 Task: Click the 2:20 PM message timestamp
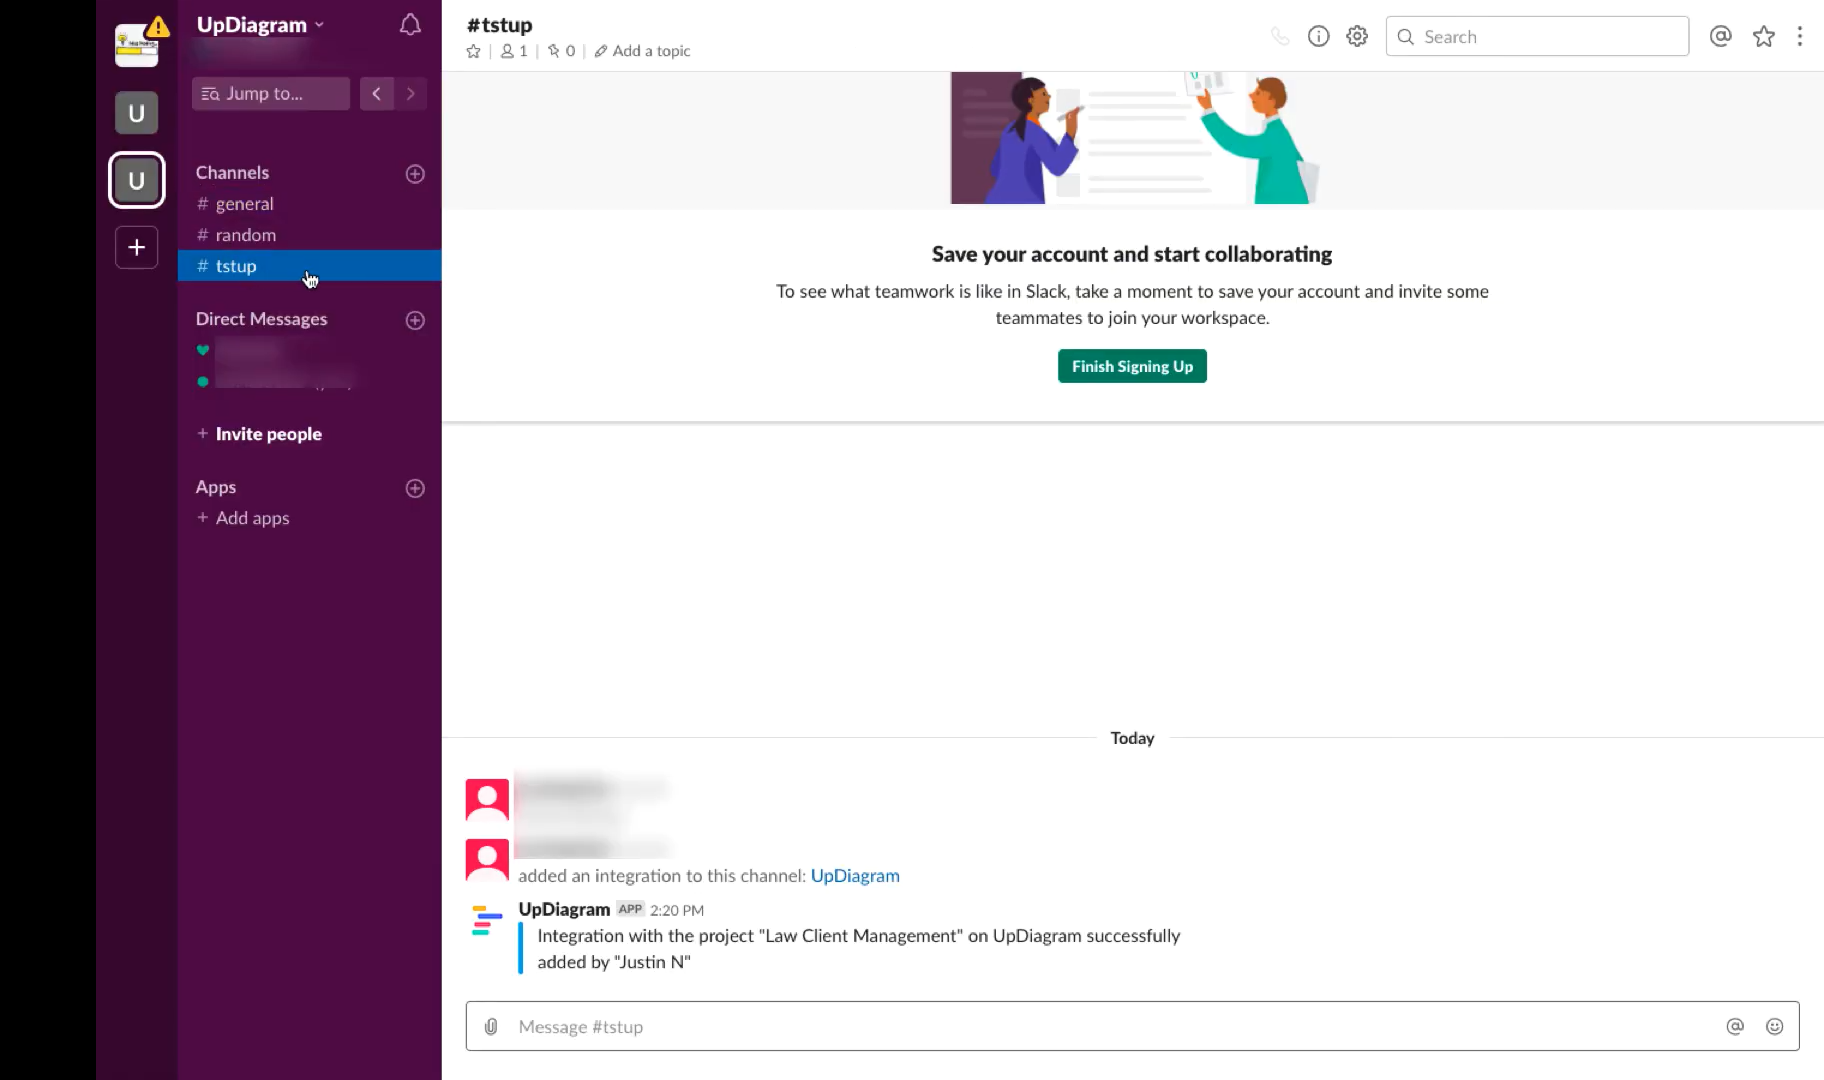click(x=677, y=911)
